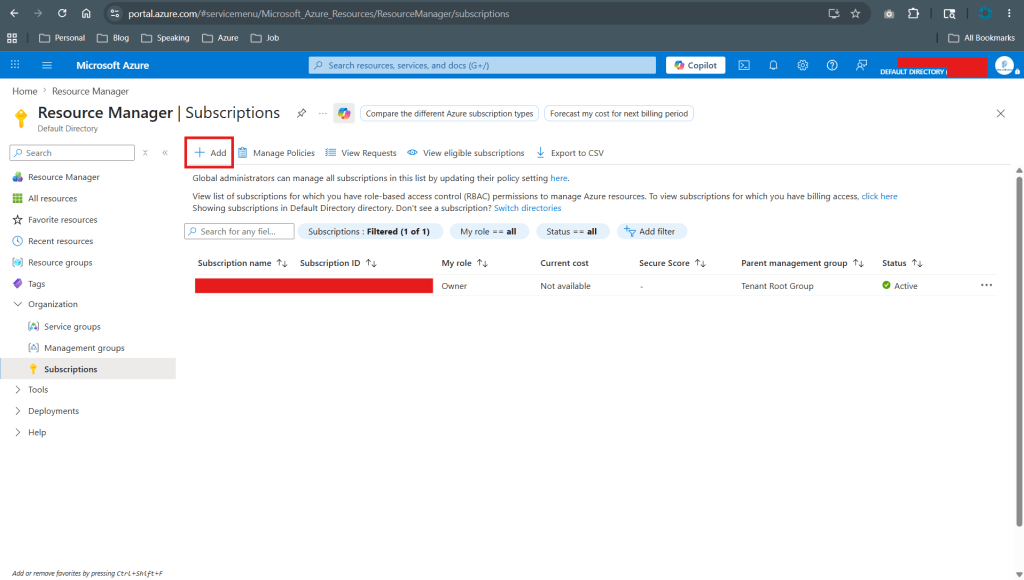
Task: Open the Azure portal hamburger menu
Action: 47,65
